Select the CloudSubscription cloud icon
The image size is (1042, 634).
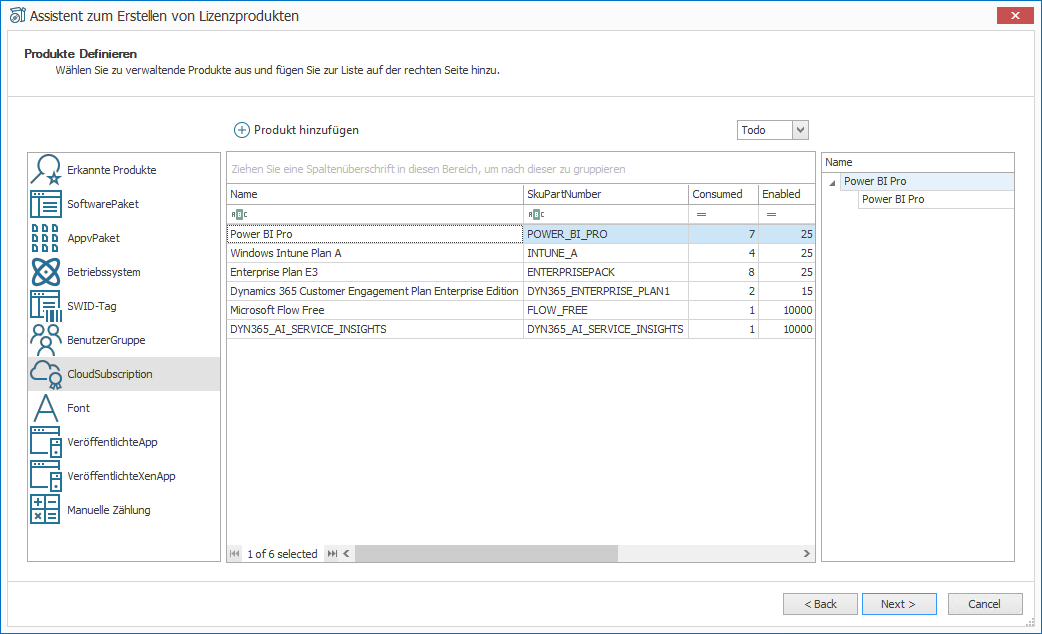[45, 374]
